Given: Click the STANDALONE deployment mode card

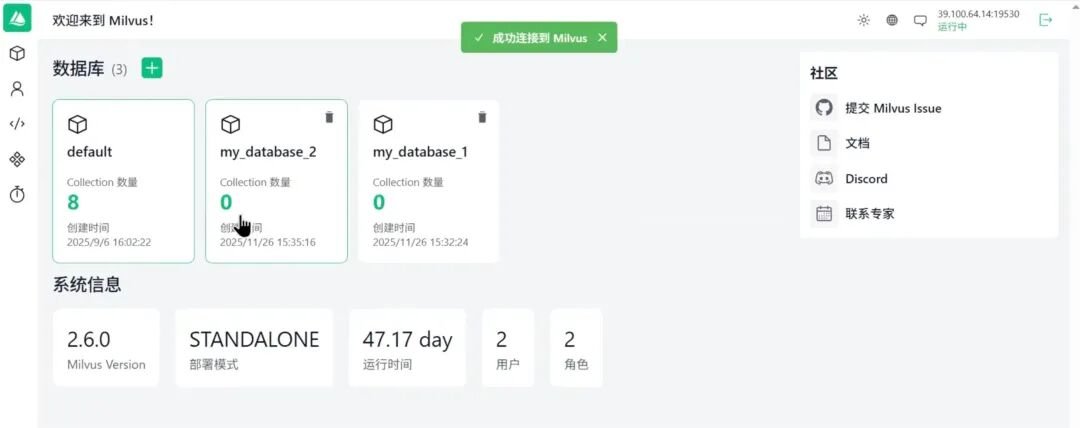Looking at the screenshot, I should (254, 348).
